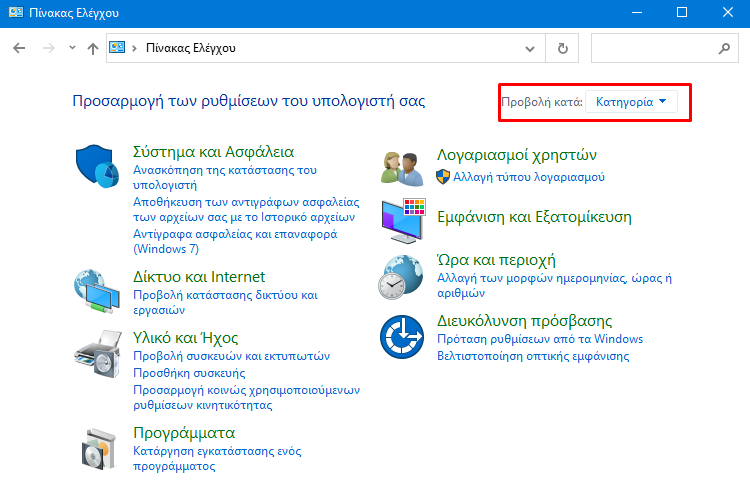Open Ανασκόπηση της κατάστασης του υπολογιστή

click(225, 178)
